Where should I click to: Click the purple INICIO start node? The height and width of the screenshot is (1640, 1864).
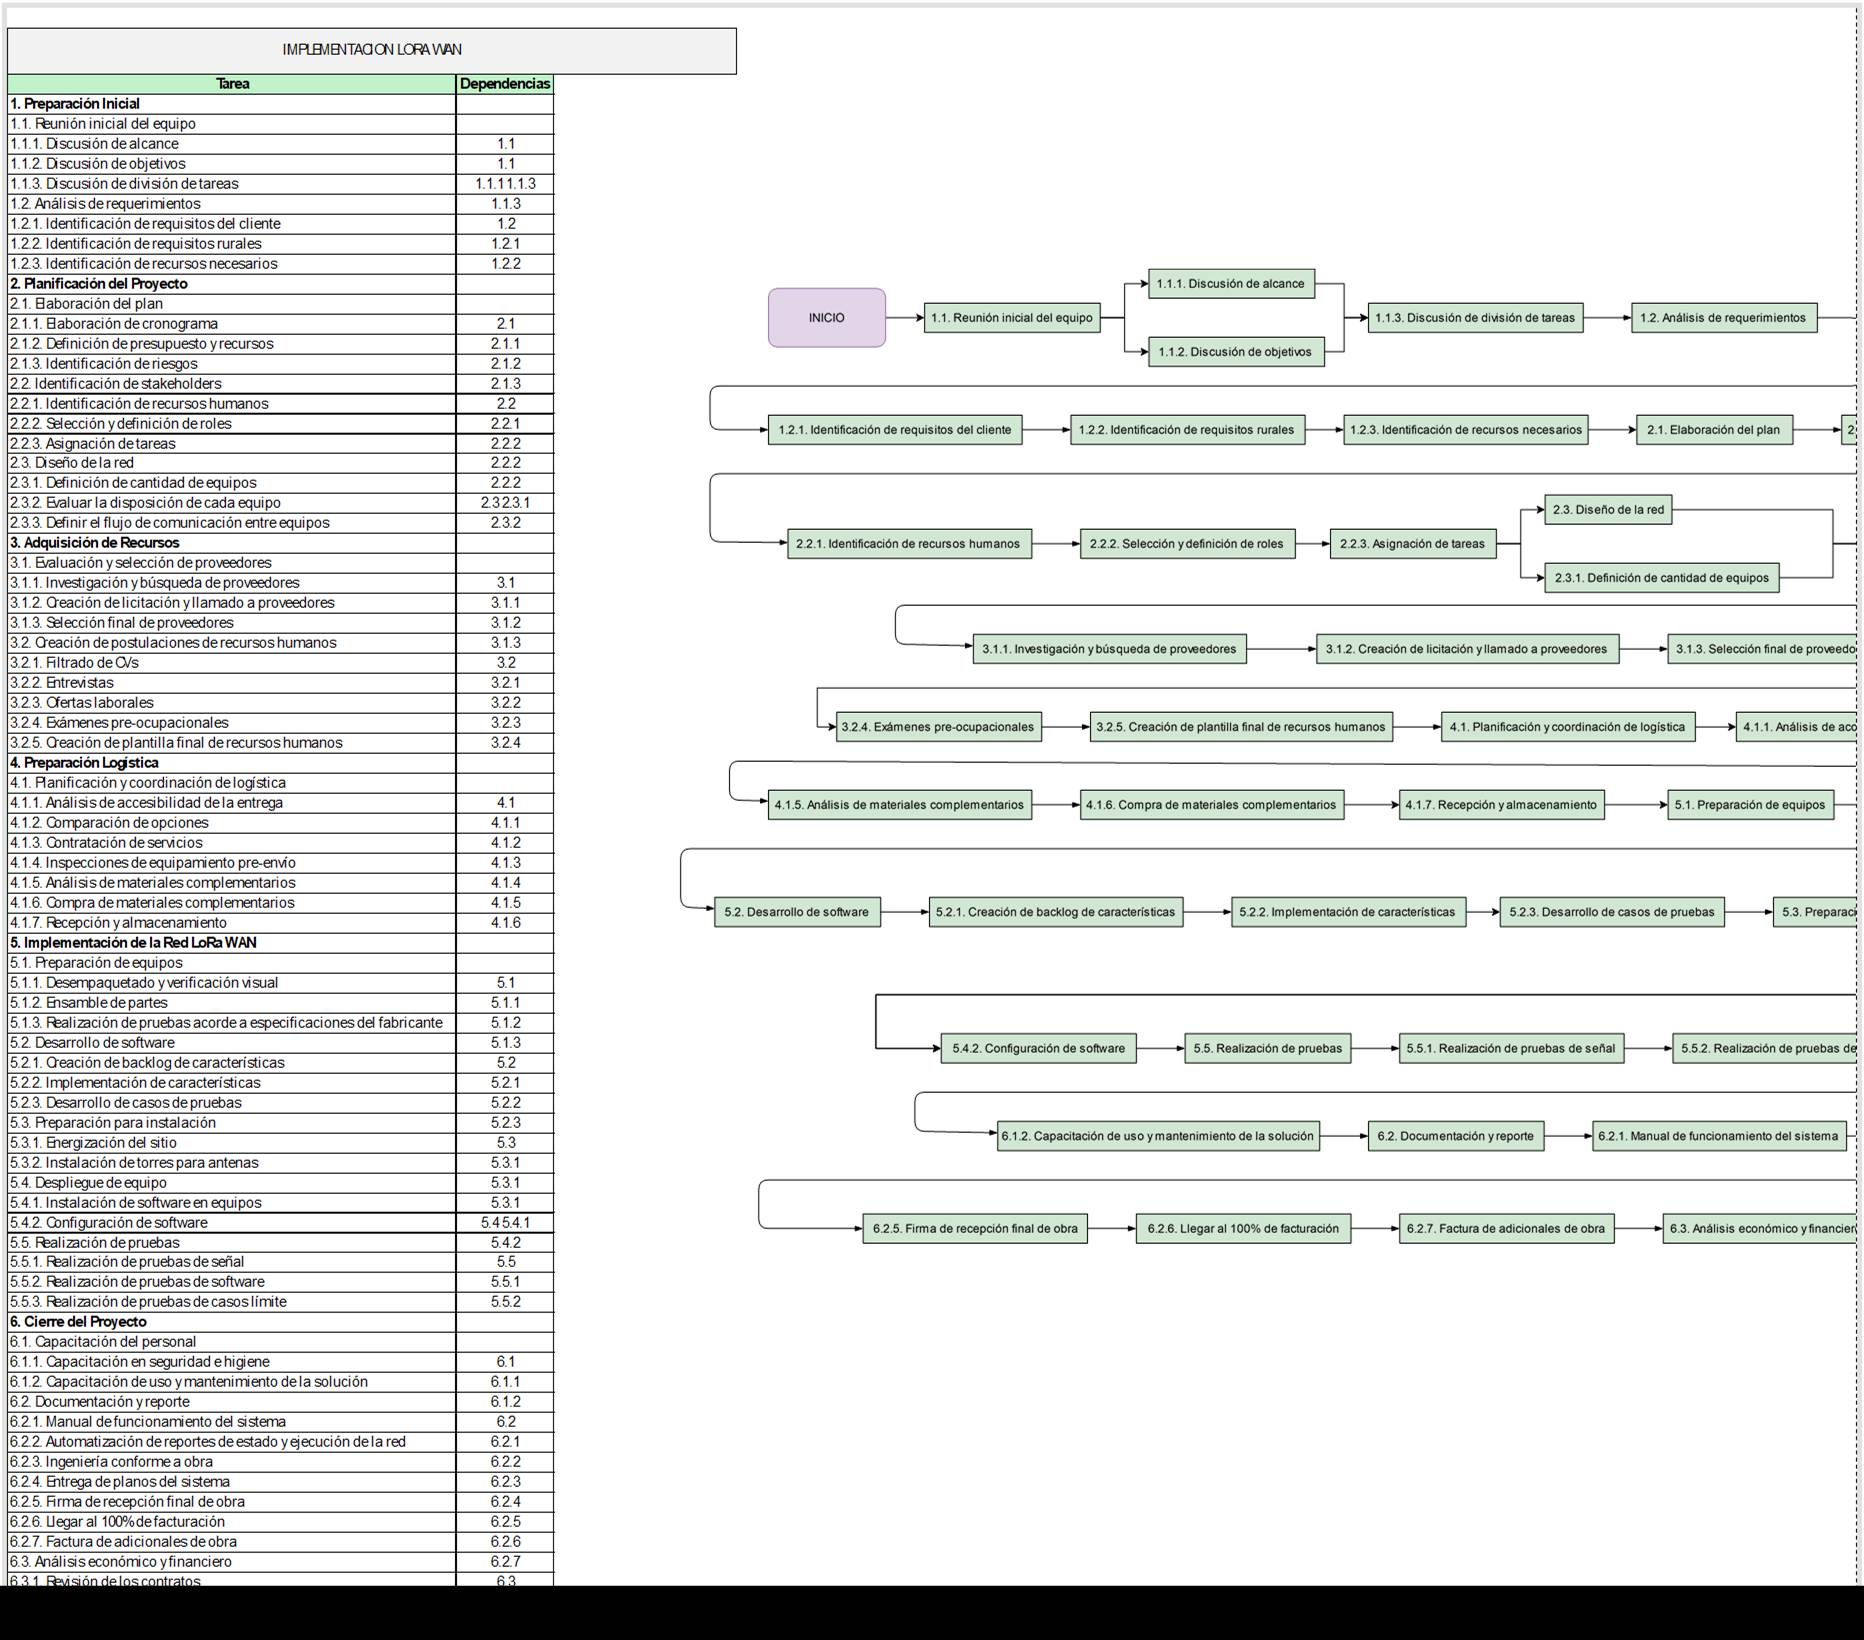click(826, 318)
